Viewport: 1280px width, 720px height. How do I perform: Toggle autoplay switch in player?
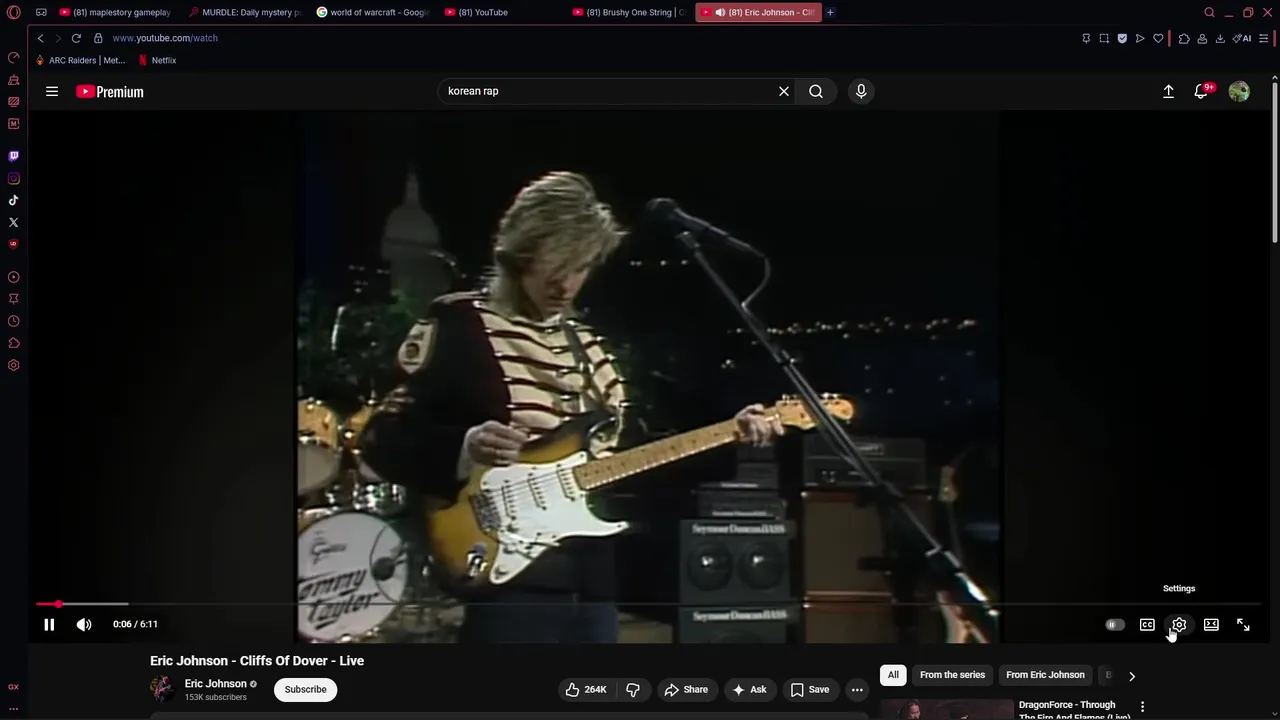click(x=1114, y=625)
